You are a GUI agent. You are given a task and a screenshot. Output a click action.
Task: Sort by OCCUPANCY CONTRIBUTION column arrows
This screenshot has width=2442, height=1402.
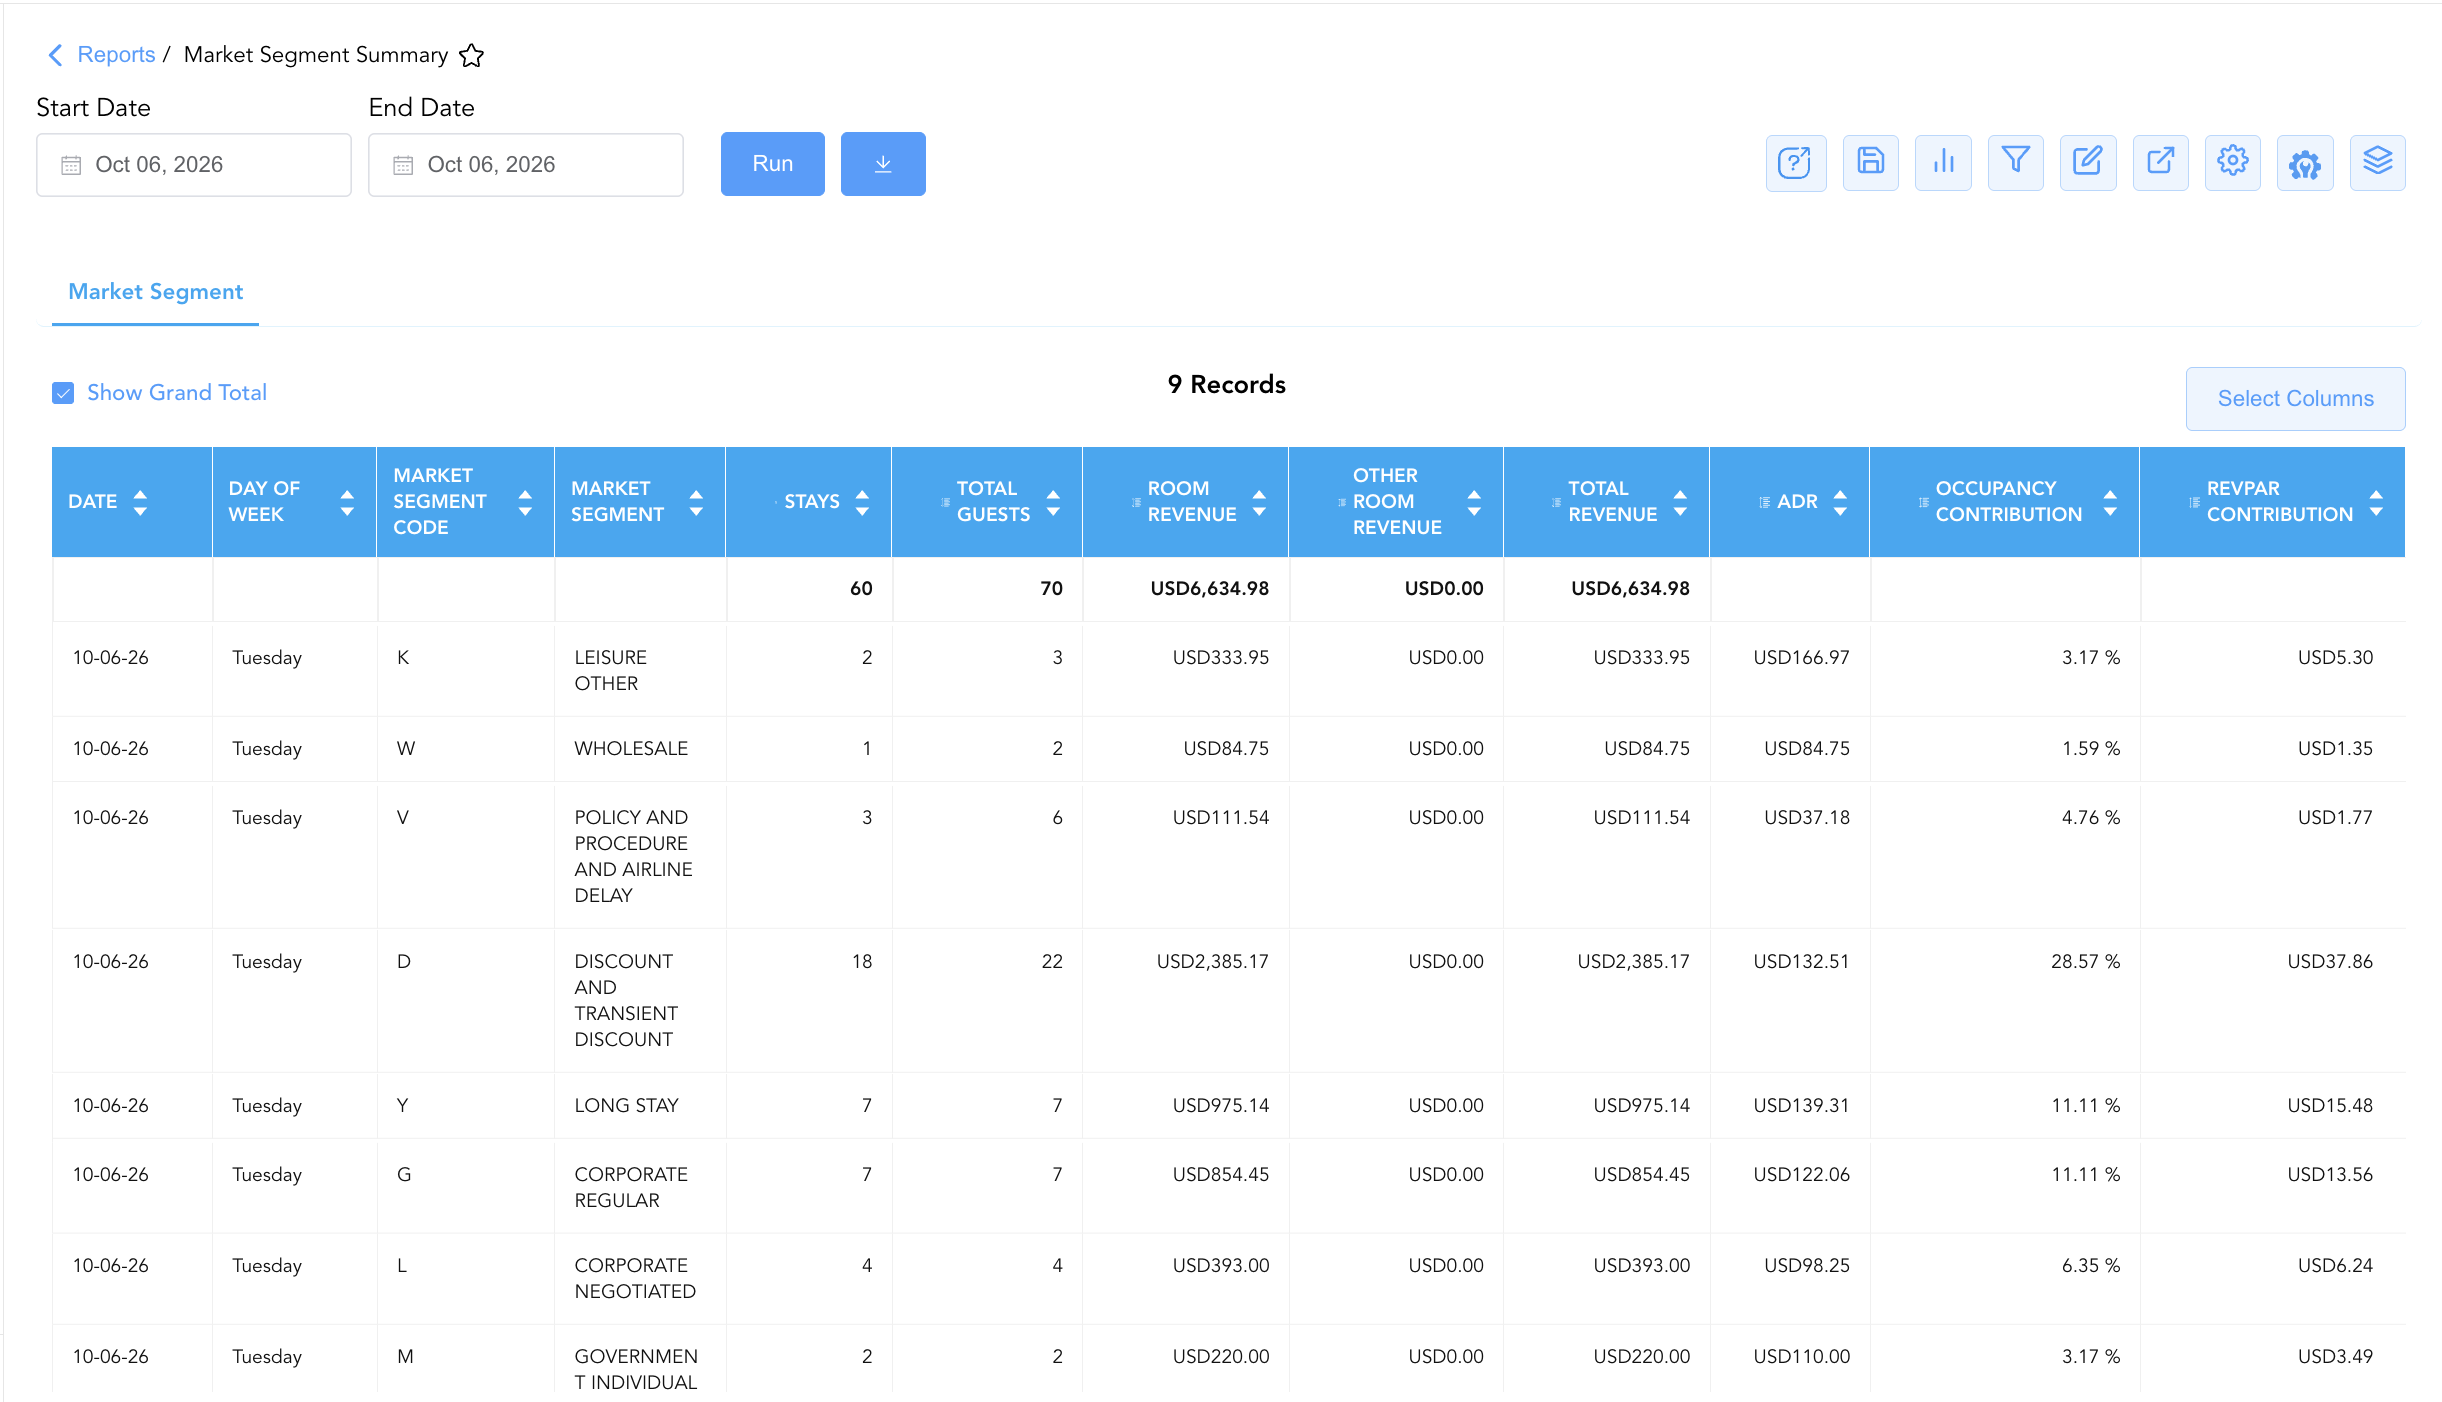(x=2110, y=502)
